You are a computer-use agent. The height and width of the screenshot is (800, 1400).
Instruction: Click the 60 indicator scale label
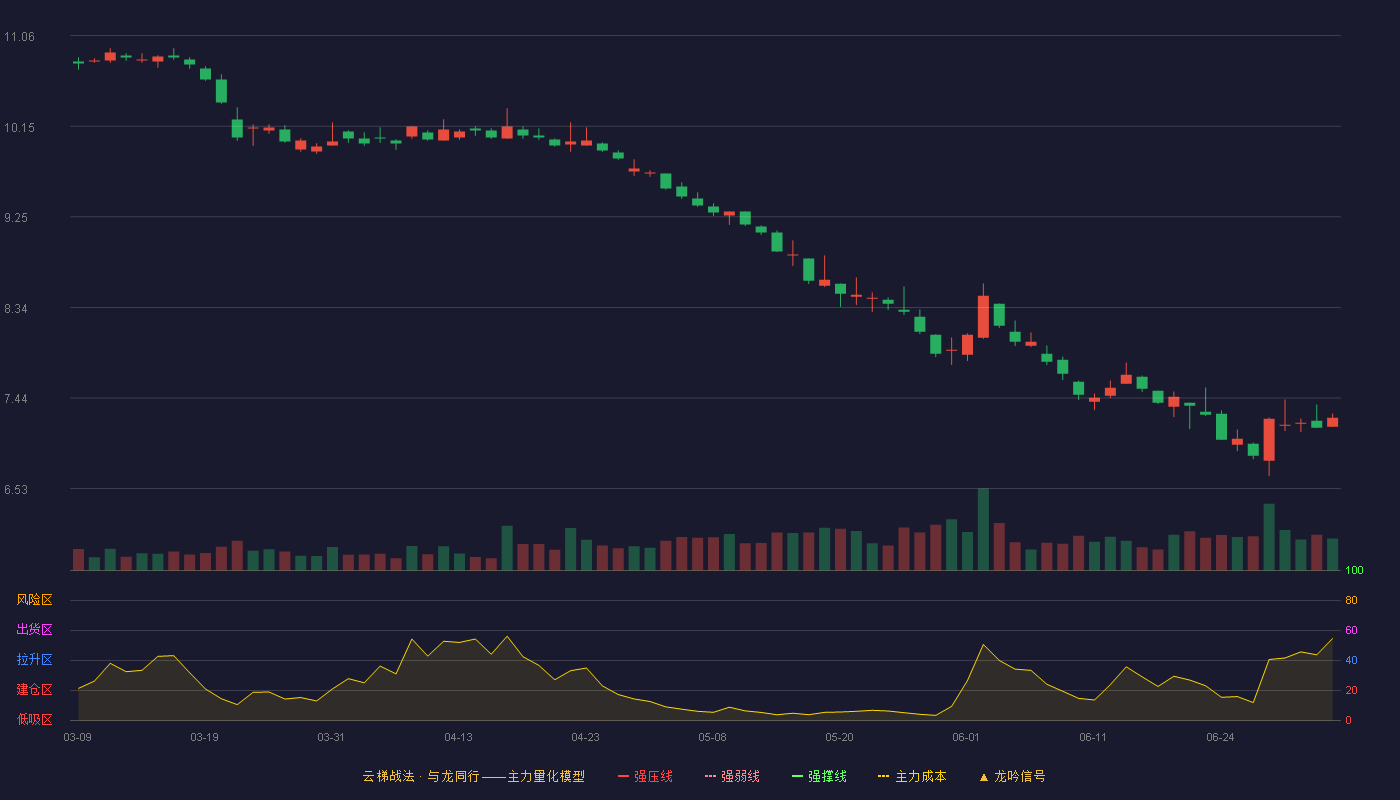pyautogui.click(x=1351, y=630)
